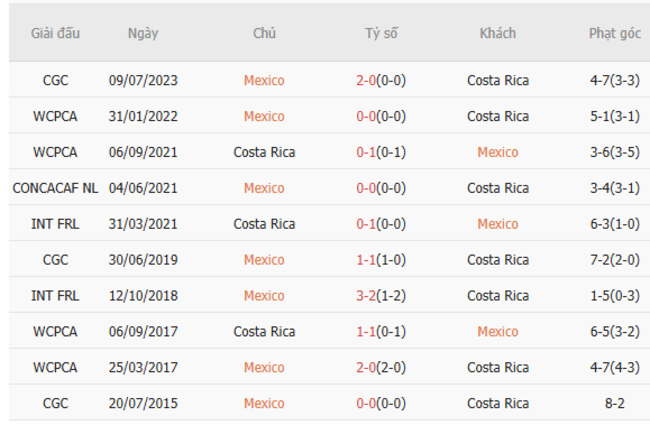Click the 'Ngày' column header

pos(143,34)
